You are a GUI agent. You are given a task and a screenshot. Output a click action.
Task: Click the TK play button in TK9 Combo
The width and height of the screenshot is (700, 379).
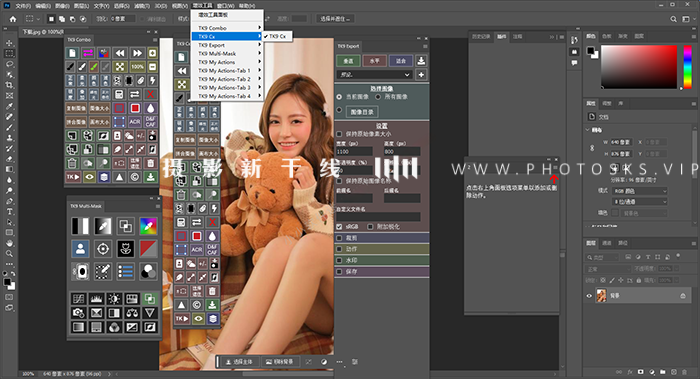[73, 177]
